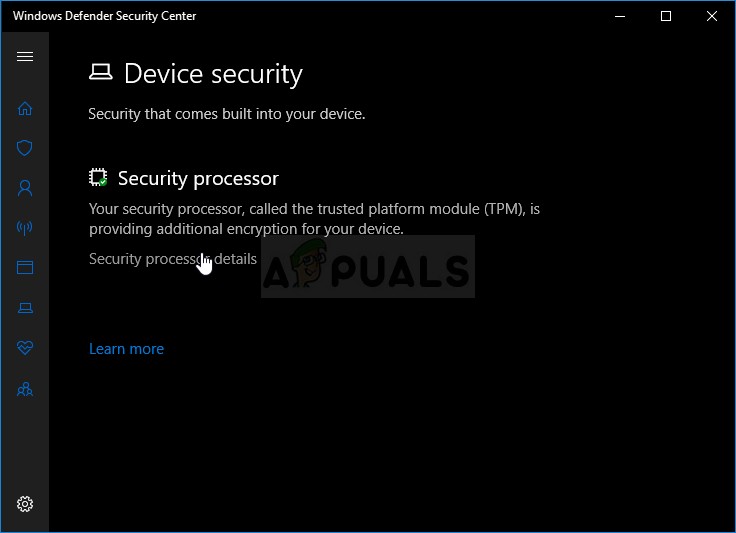Go to the Home section
Image resolution: width=736 pixels, height=533 pixels.
click(x=25, y=108)
